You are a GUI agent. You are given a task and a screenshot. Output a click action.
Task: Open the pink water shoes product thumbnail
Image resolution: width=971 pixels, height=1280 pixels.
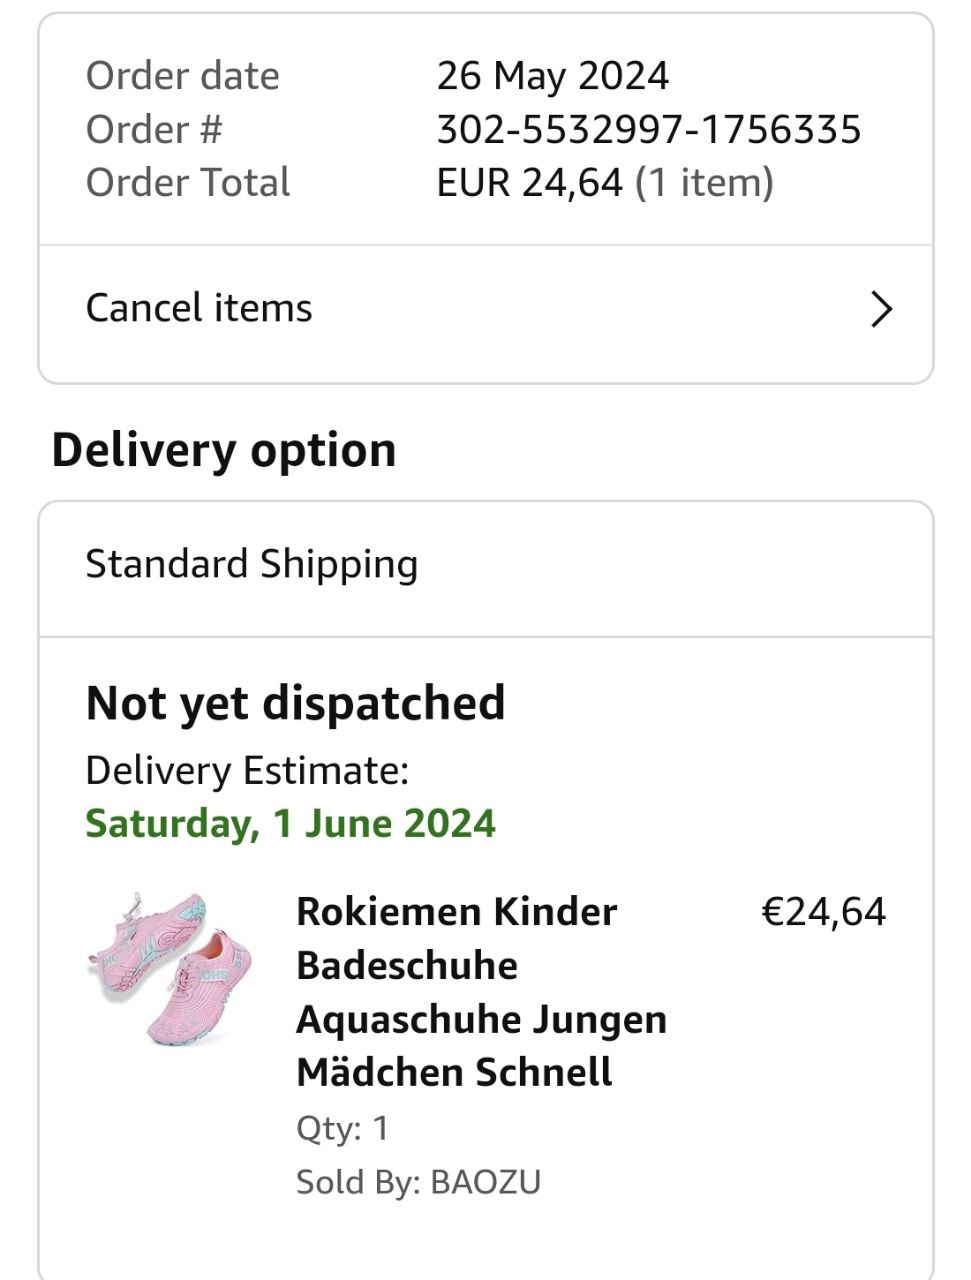pyautogui.click(x=170, y=968)
